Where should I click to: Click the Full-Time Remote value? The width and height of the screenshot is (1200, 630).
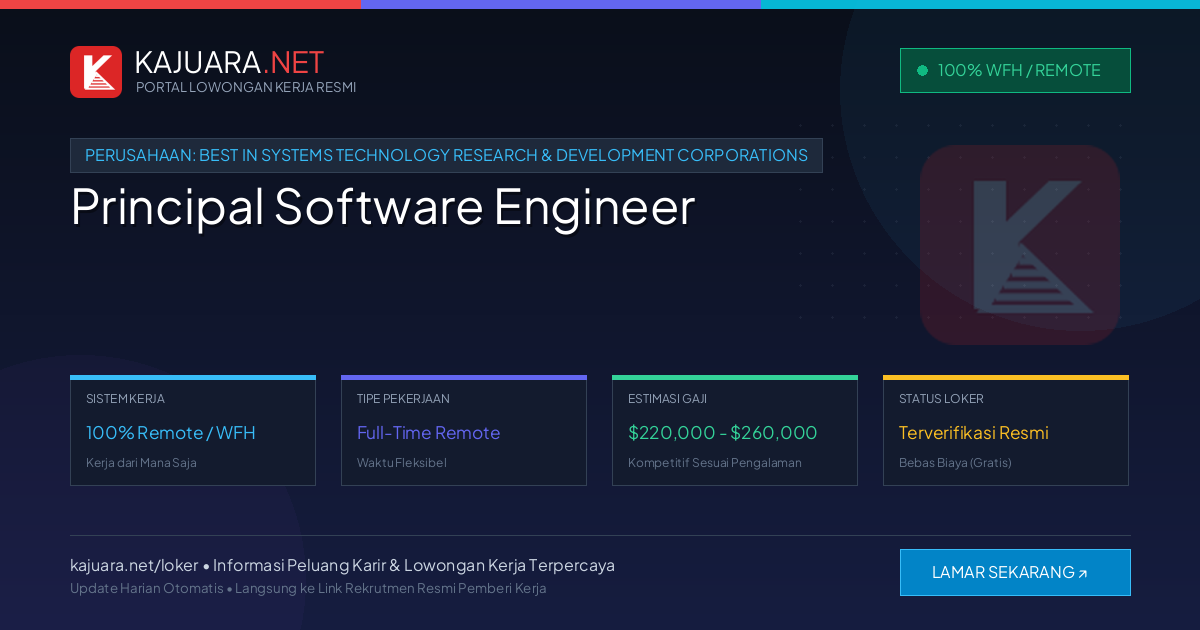(428, 433)
